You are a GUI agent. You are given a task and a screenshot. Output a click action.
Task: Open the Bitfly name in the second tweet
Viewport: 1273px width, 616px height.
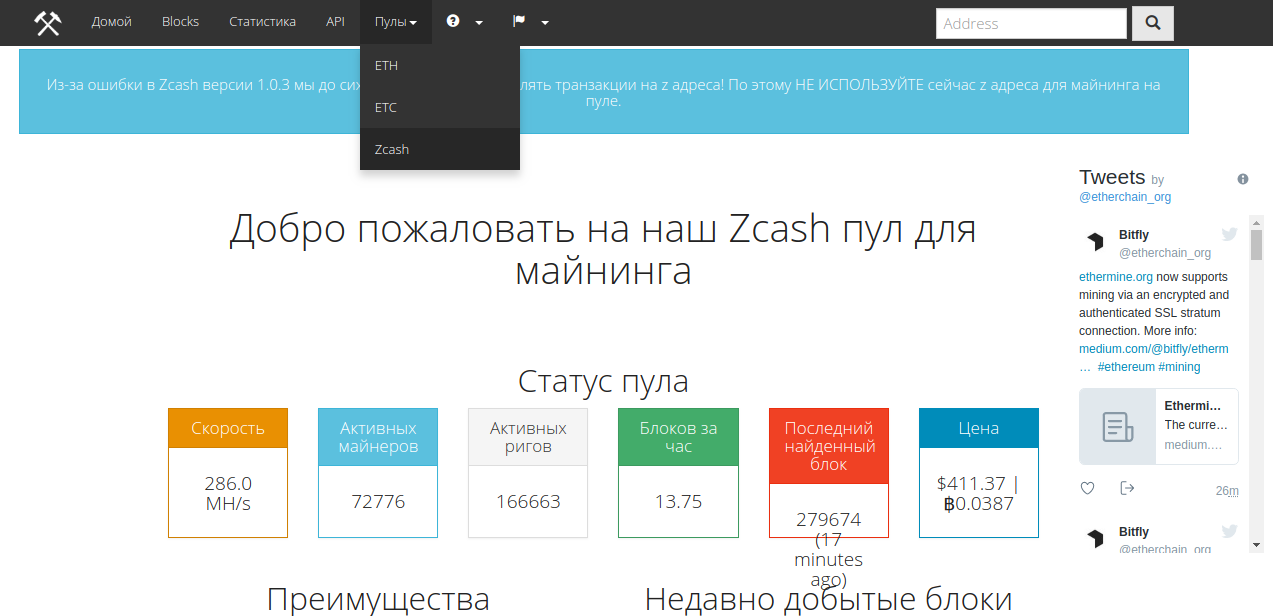(1134, 532)
